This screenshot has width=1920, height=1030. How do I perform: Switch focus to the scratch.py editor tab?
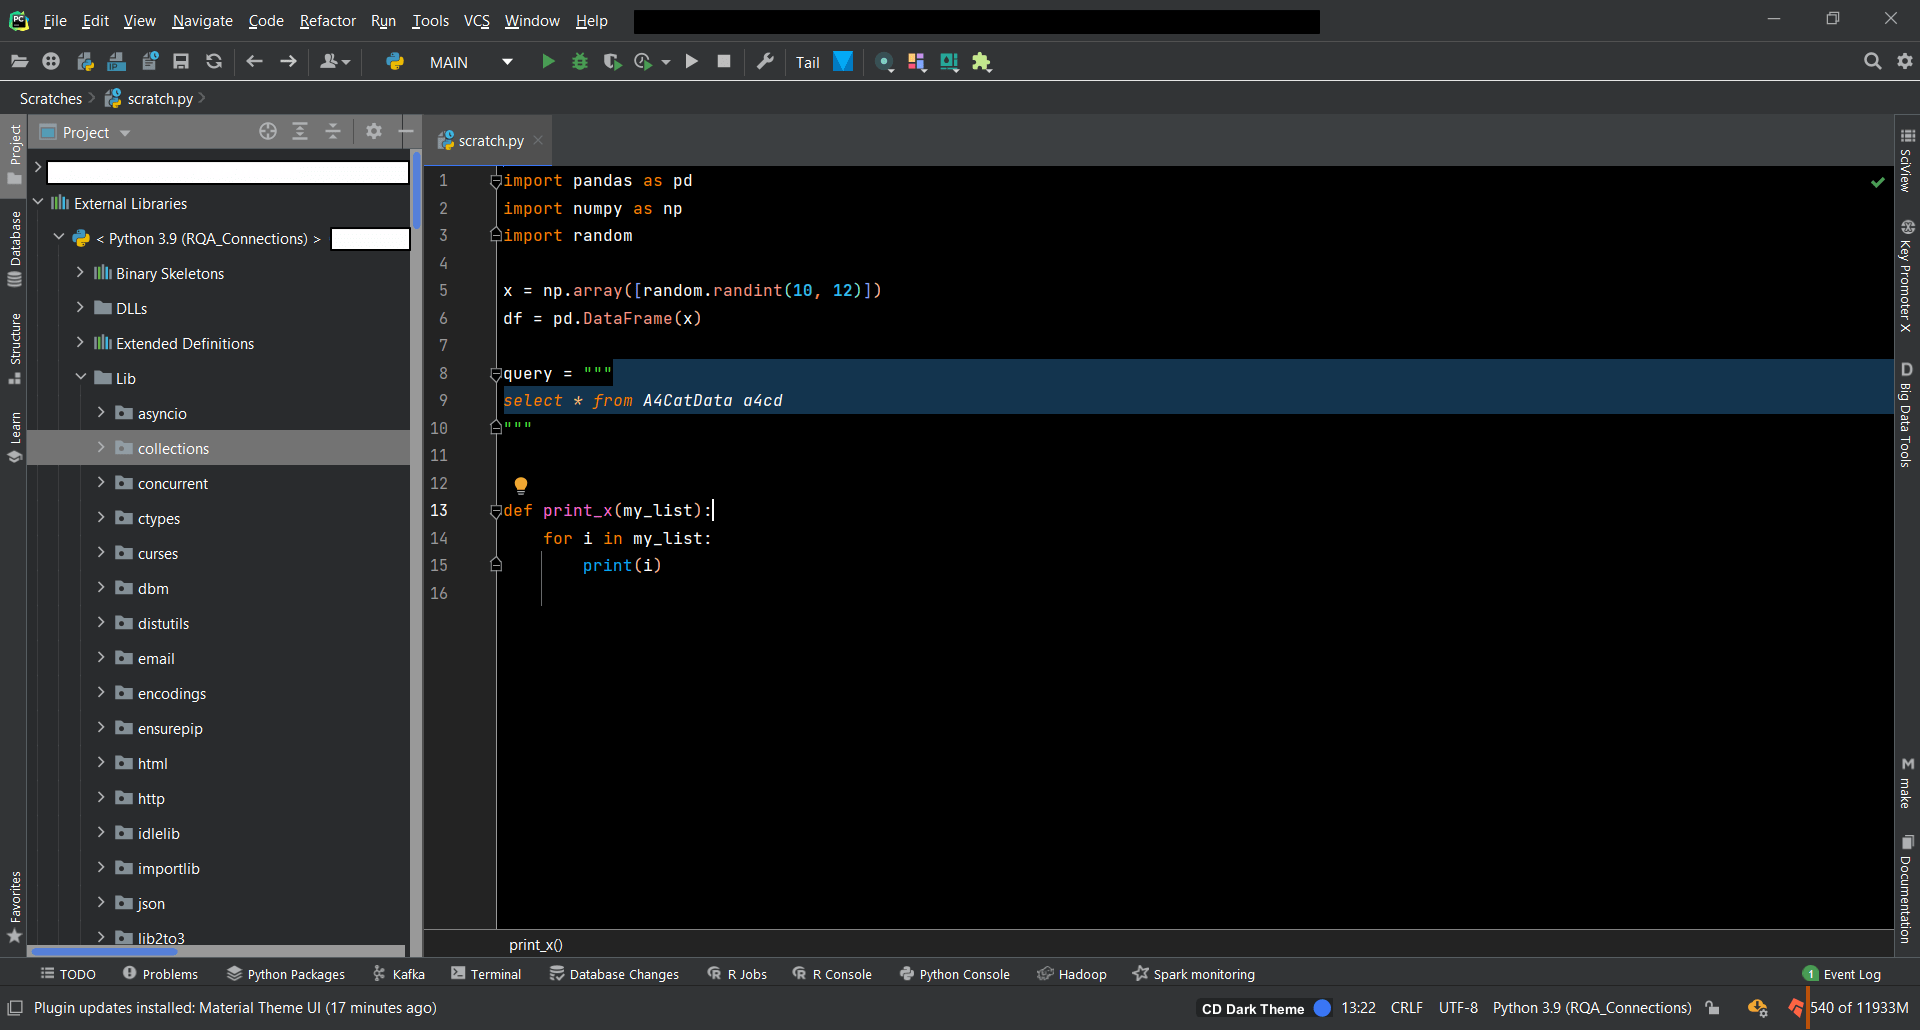click(489, 140)
